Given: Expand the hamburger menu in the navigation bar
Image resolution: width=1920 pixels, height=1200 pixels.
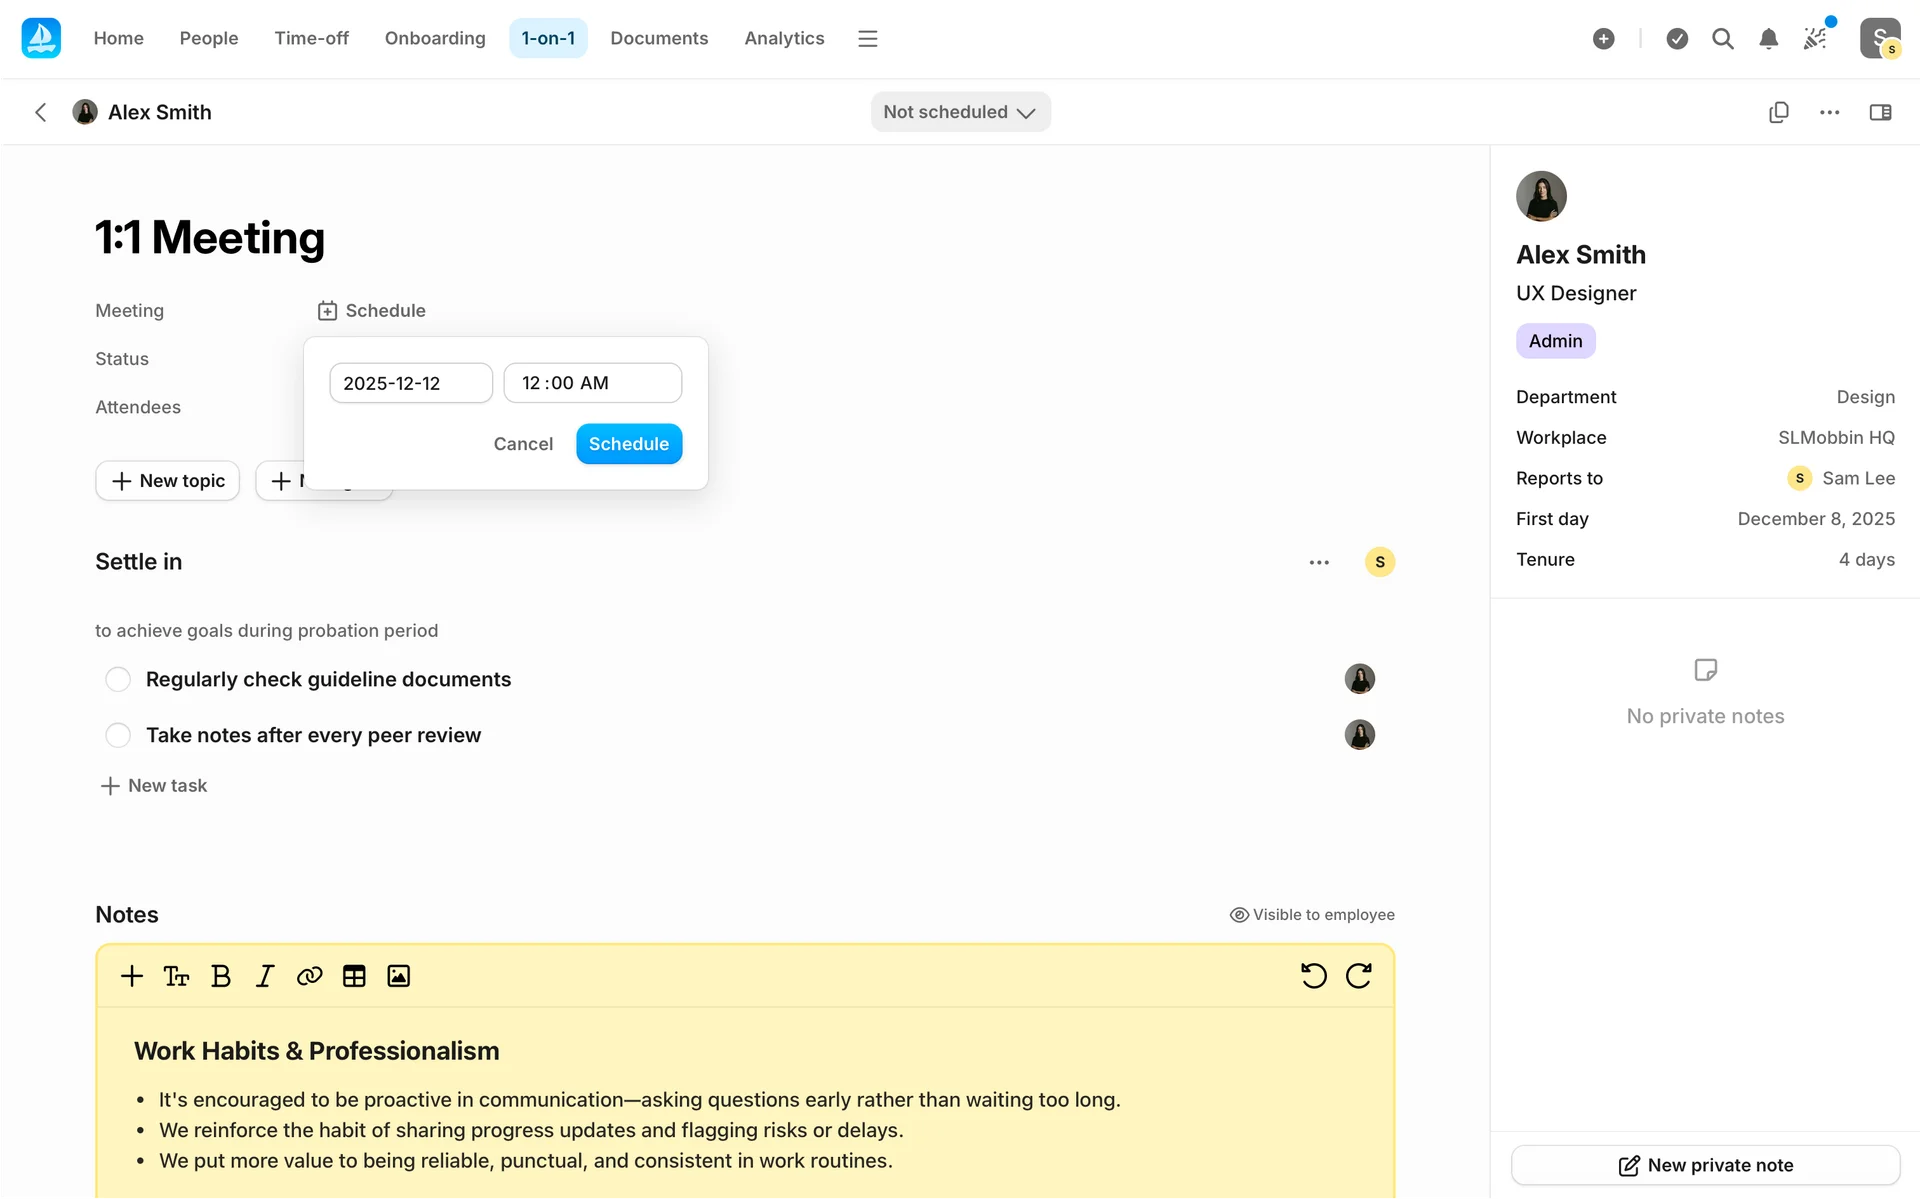Looking at the screenshot, I should click(x=867, y=39).
